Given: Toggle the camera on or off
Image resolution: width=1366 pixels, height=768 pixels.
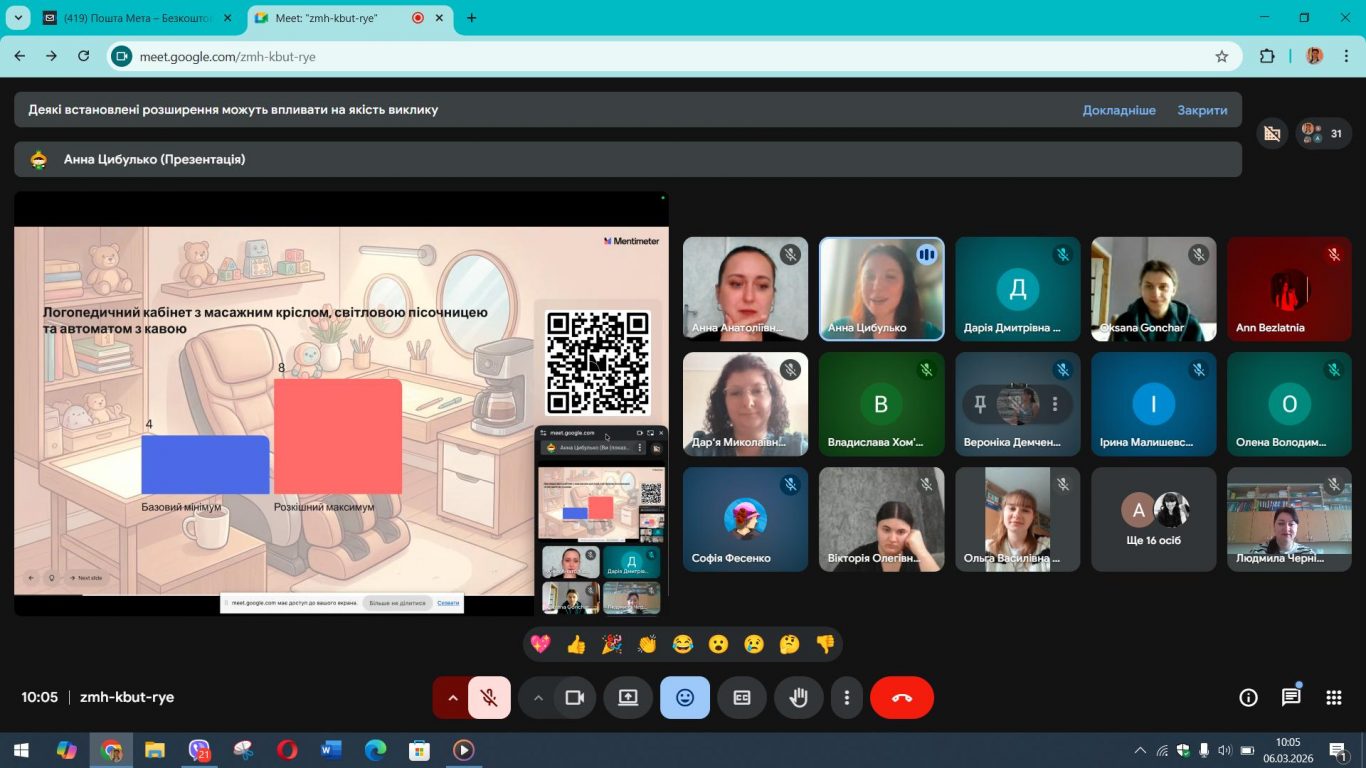Looking at the screenshot, I should click(x=575, y=698).
